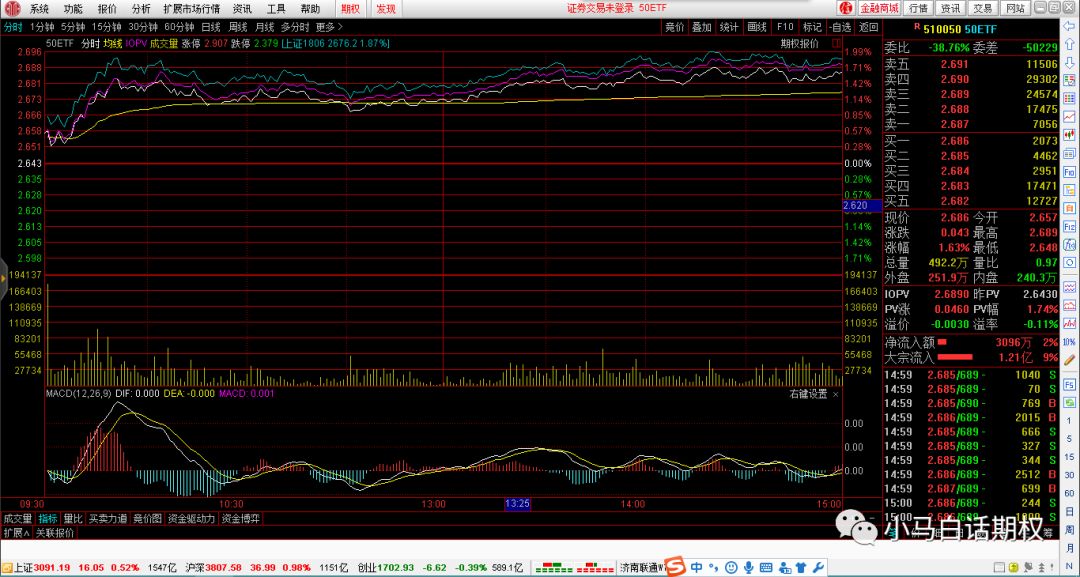1080x577 pixels.
Task: Click the 交易 button at top right
Action: pyautogui.click(x=982, y=8)
